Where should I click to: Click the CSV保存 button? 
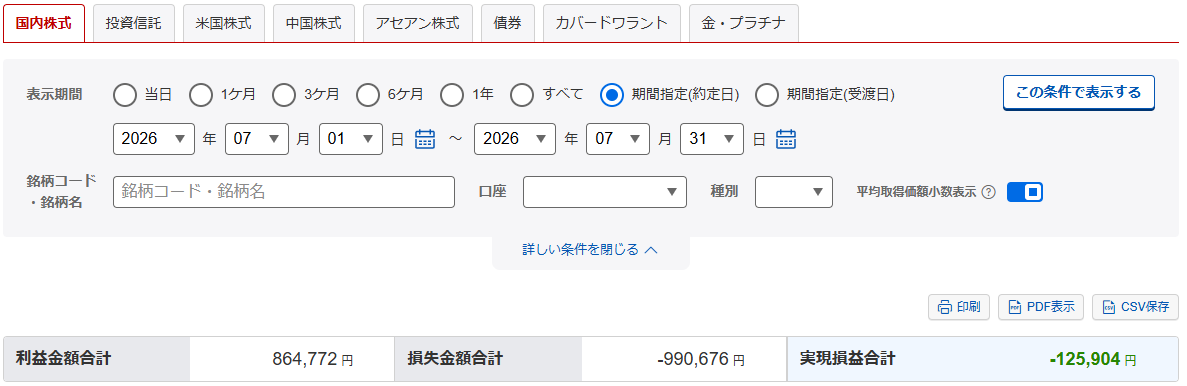pyautogui.click(x=1136, y=307)
